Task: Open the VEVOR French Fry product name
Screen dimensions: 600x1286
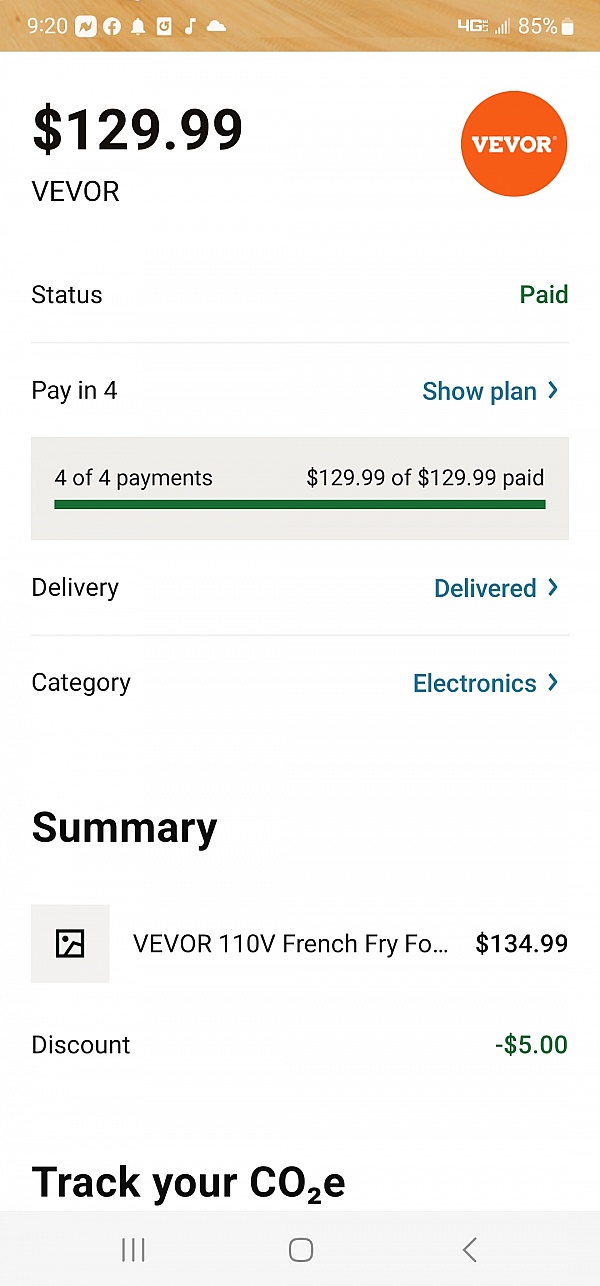Action: pos(290,943)
